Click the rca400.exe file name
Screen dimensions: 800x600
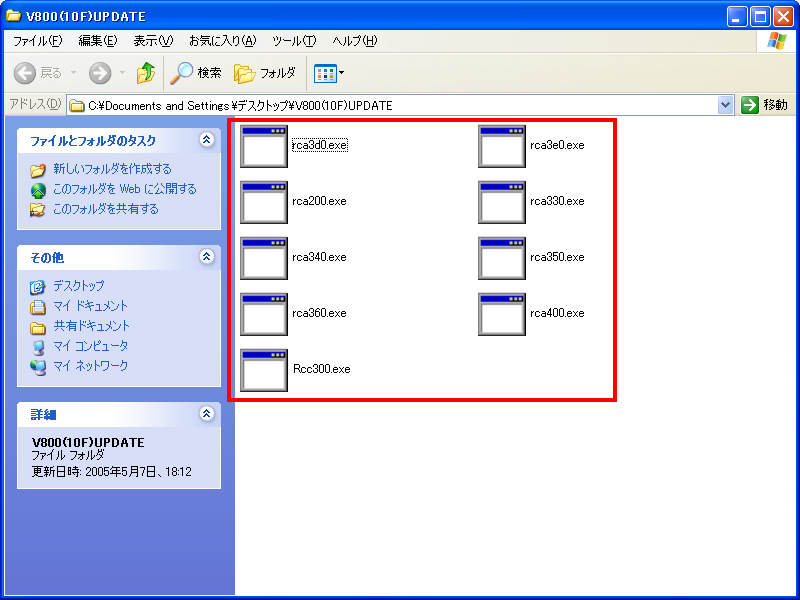click(557, 313)
